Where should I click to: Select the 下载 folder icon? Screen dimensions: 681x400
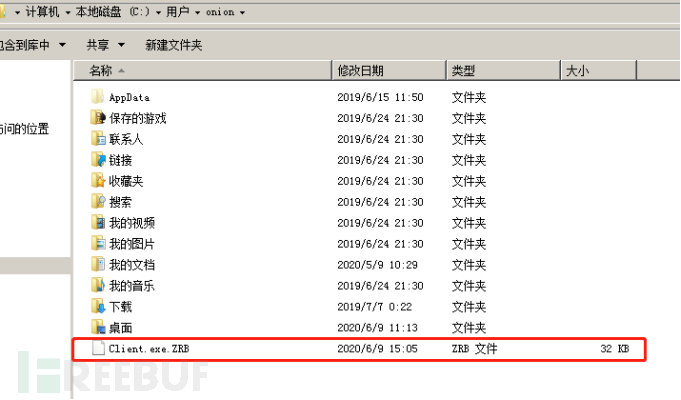(98, 307)
